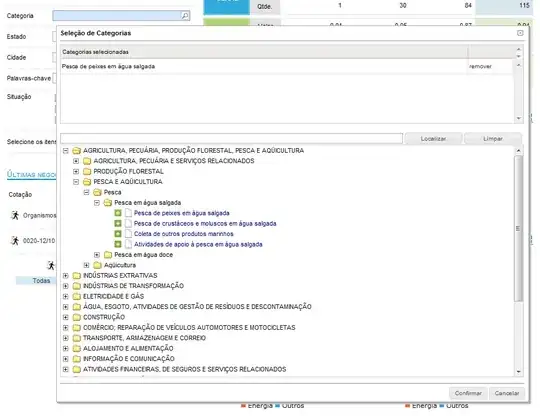Expand COMÉRCIO; REPARAÇÃO DE VEÍCULOS node
Image resolution: width=540 pixels, height=416 pixels.
(66, 327)
